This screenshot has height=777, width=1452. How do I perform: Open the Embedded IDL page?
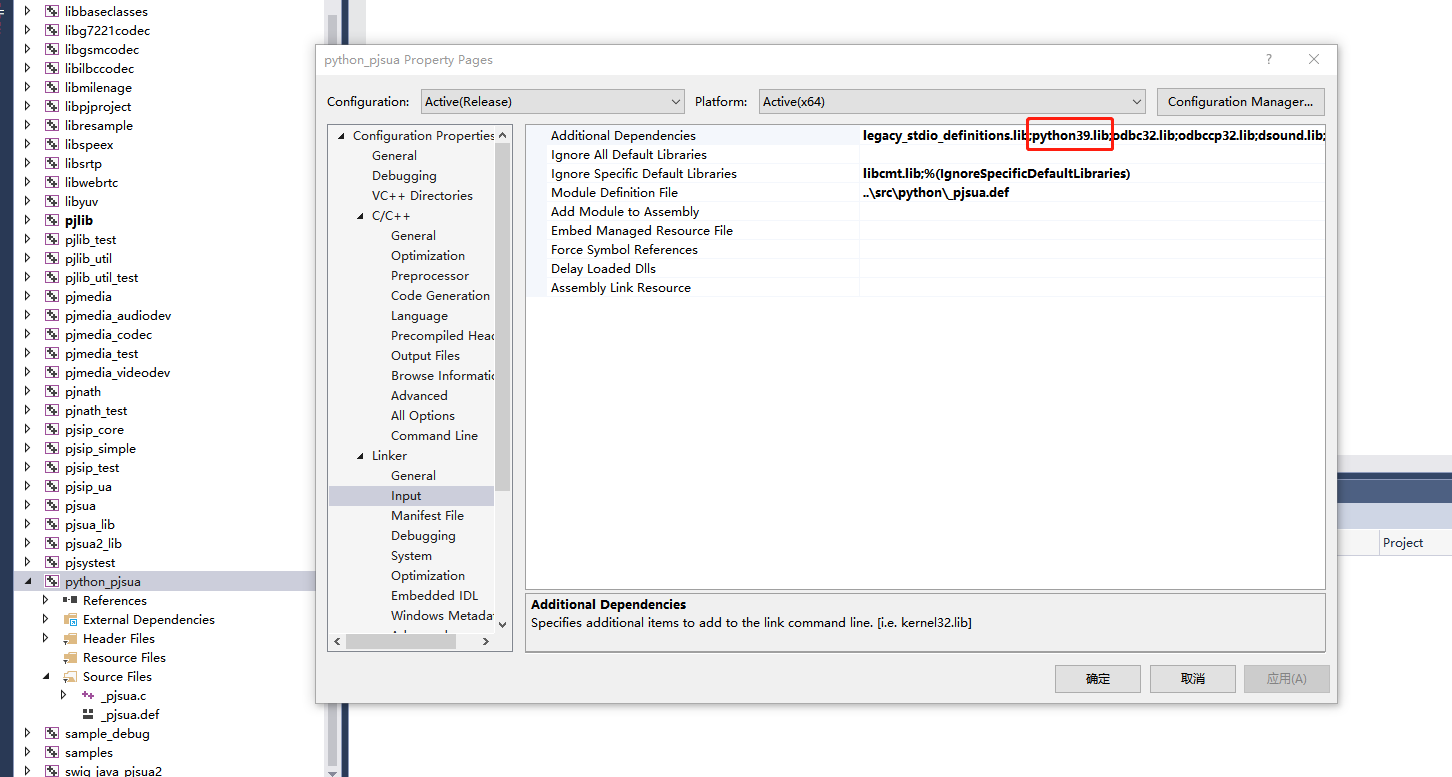coord(434,596)
